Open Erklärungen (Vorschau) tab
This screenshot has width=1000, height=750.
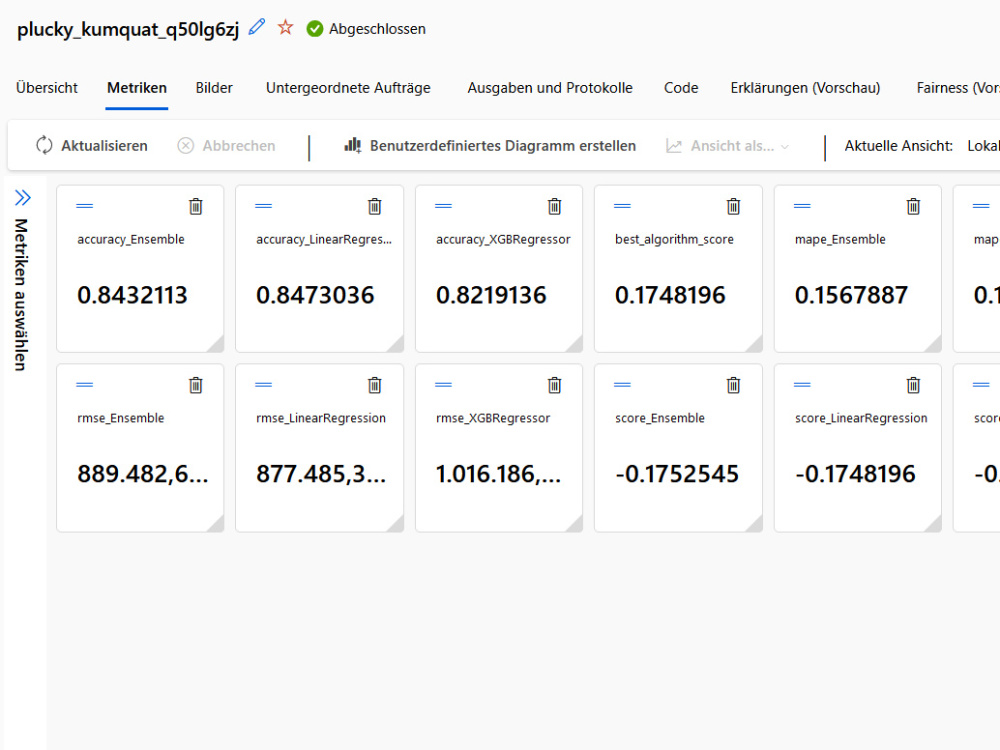coord(805,88)
